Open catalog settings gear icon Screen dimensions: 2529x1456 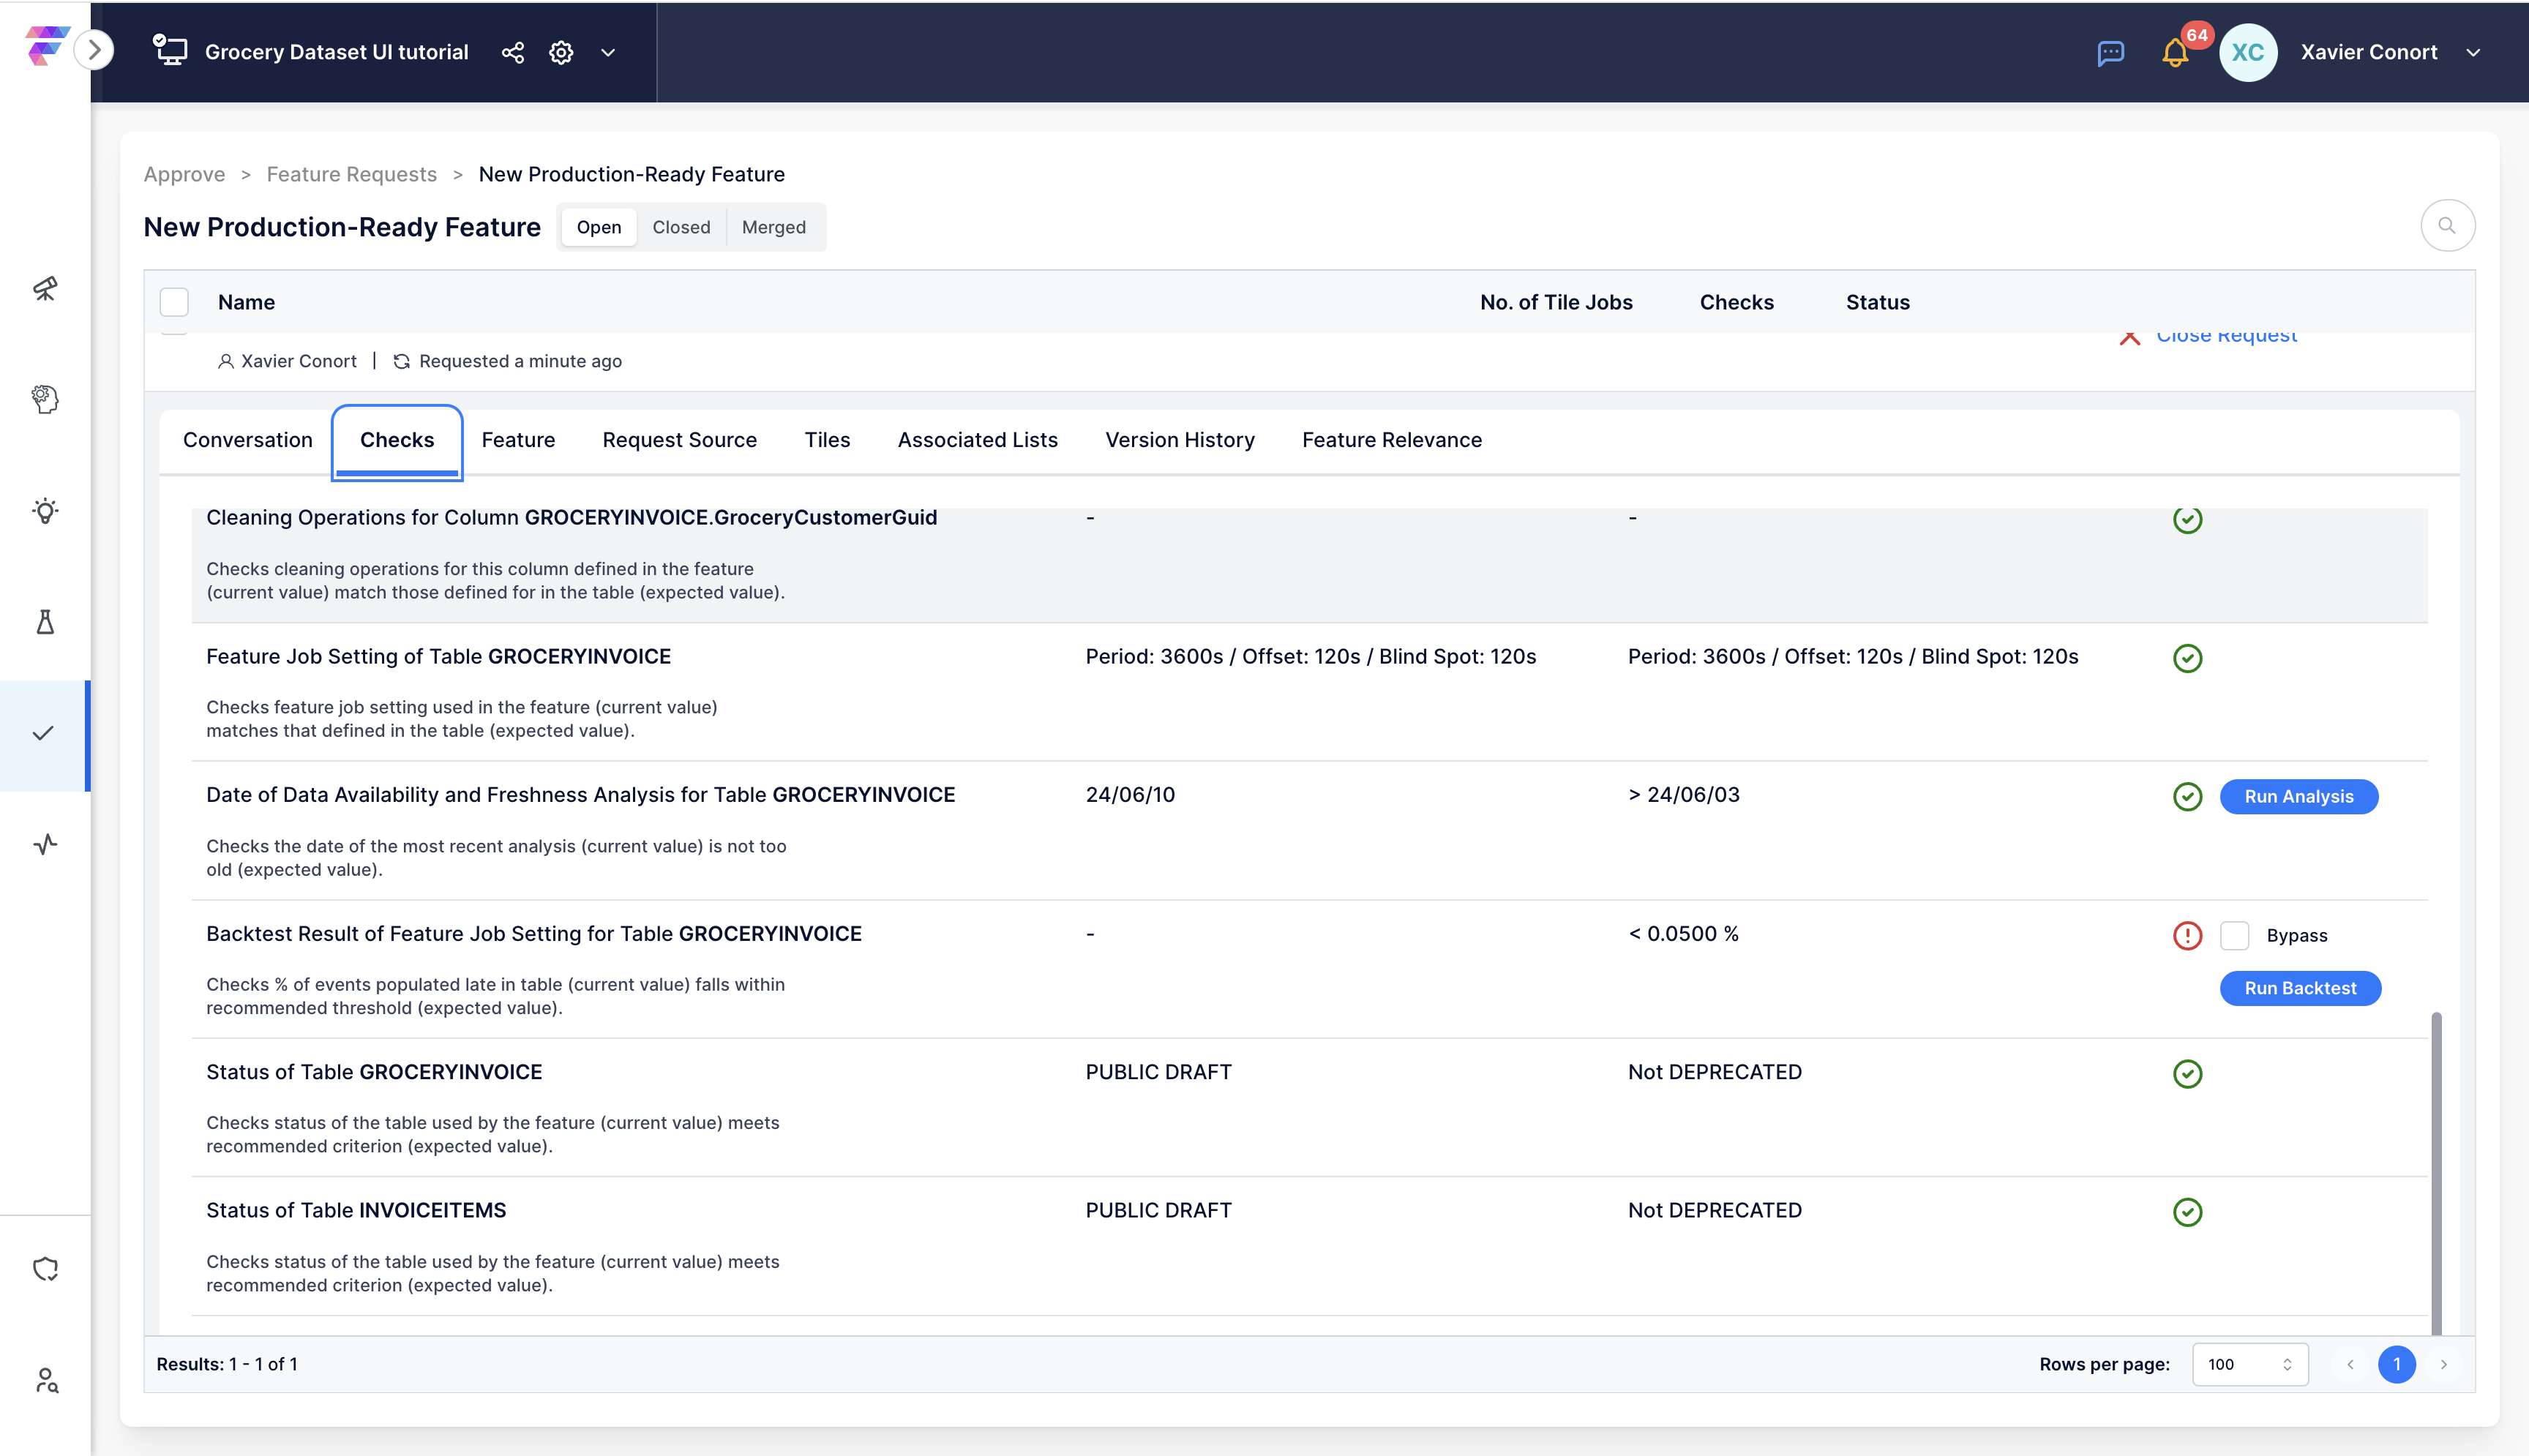coord(562,52)
